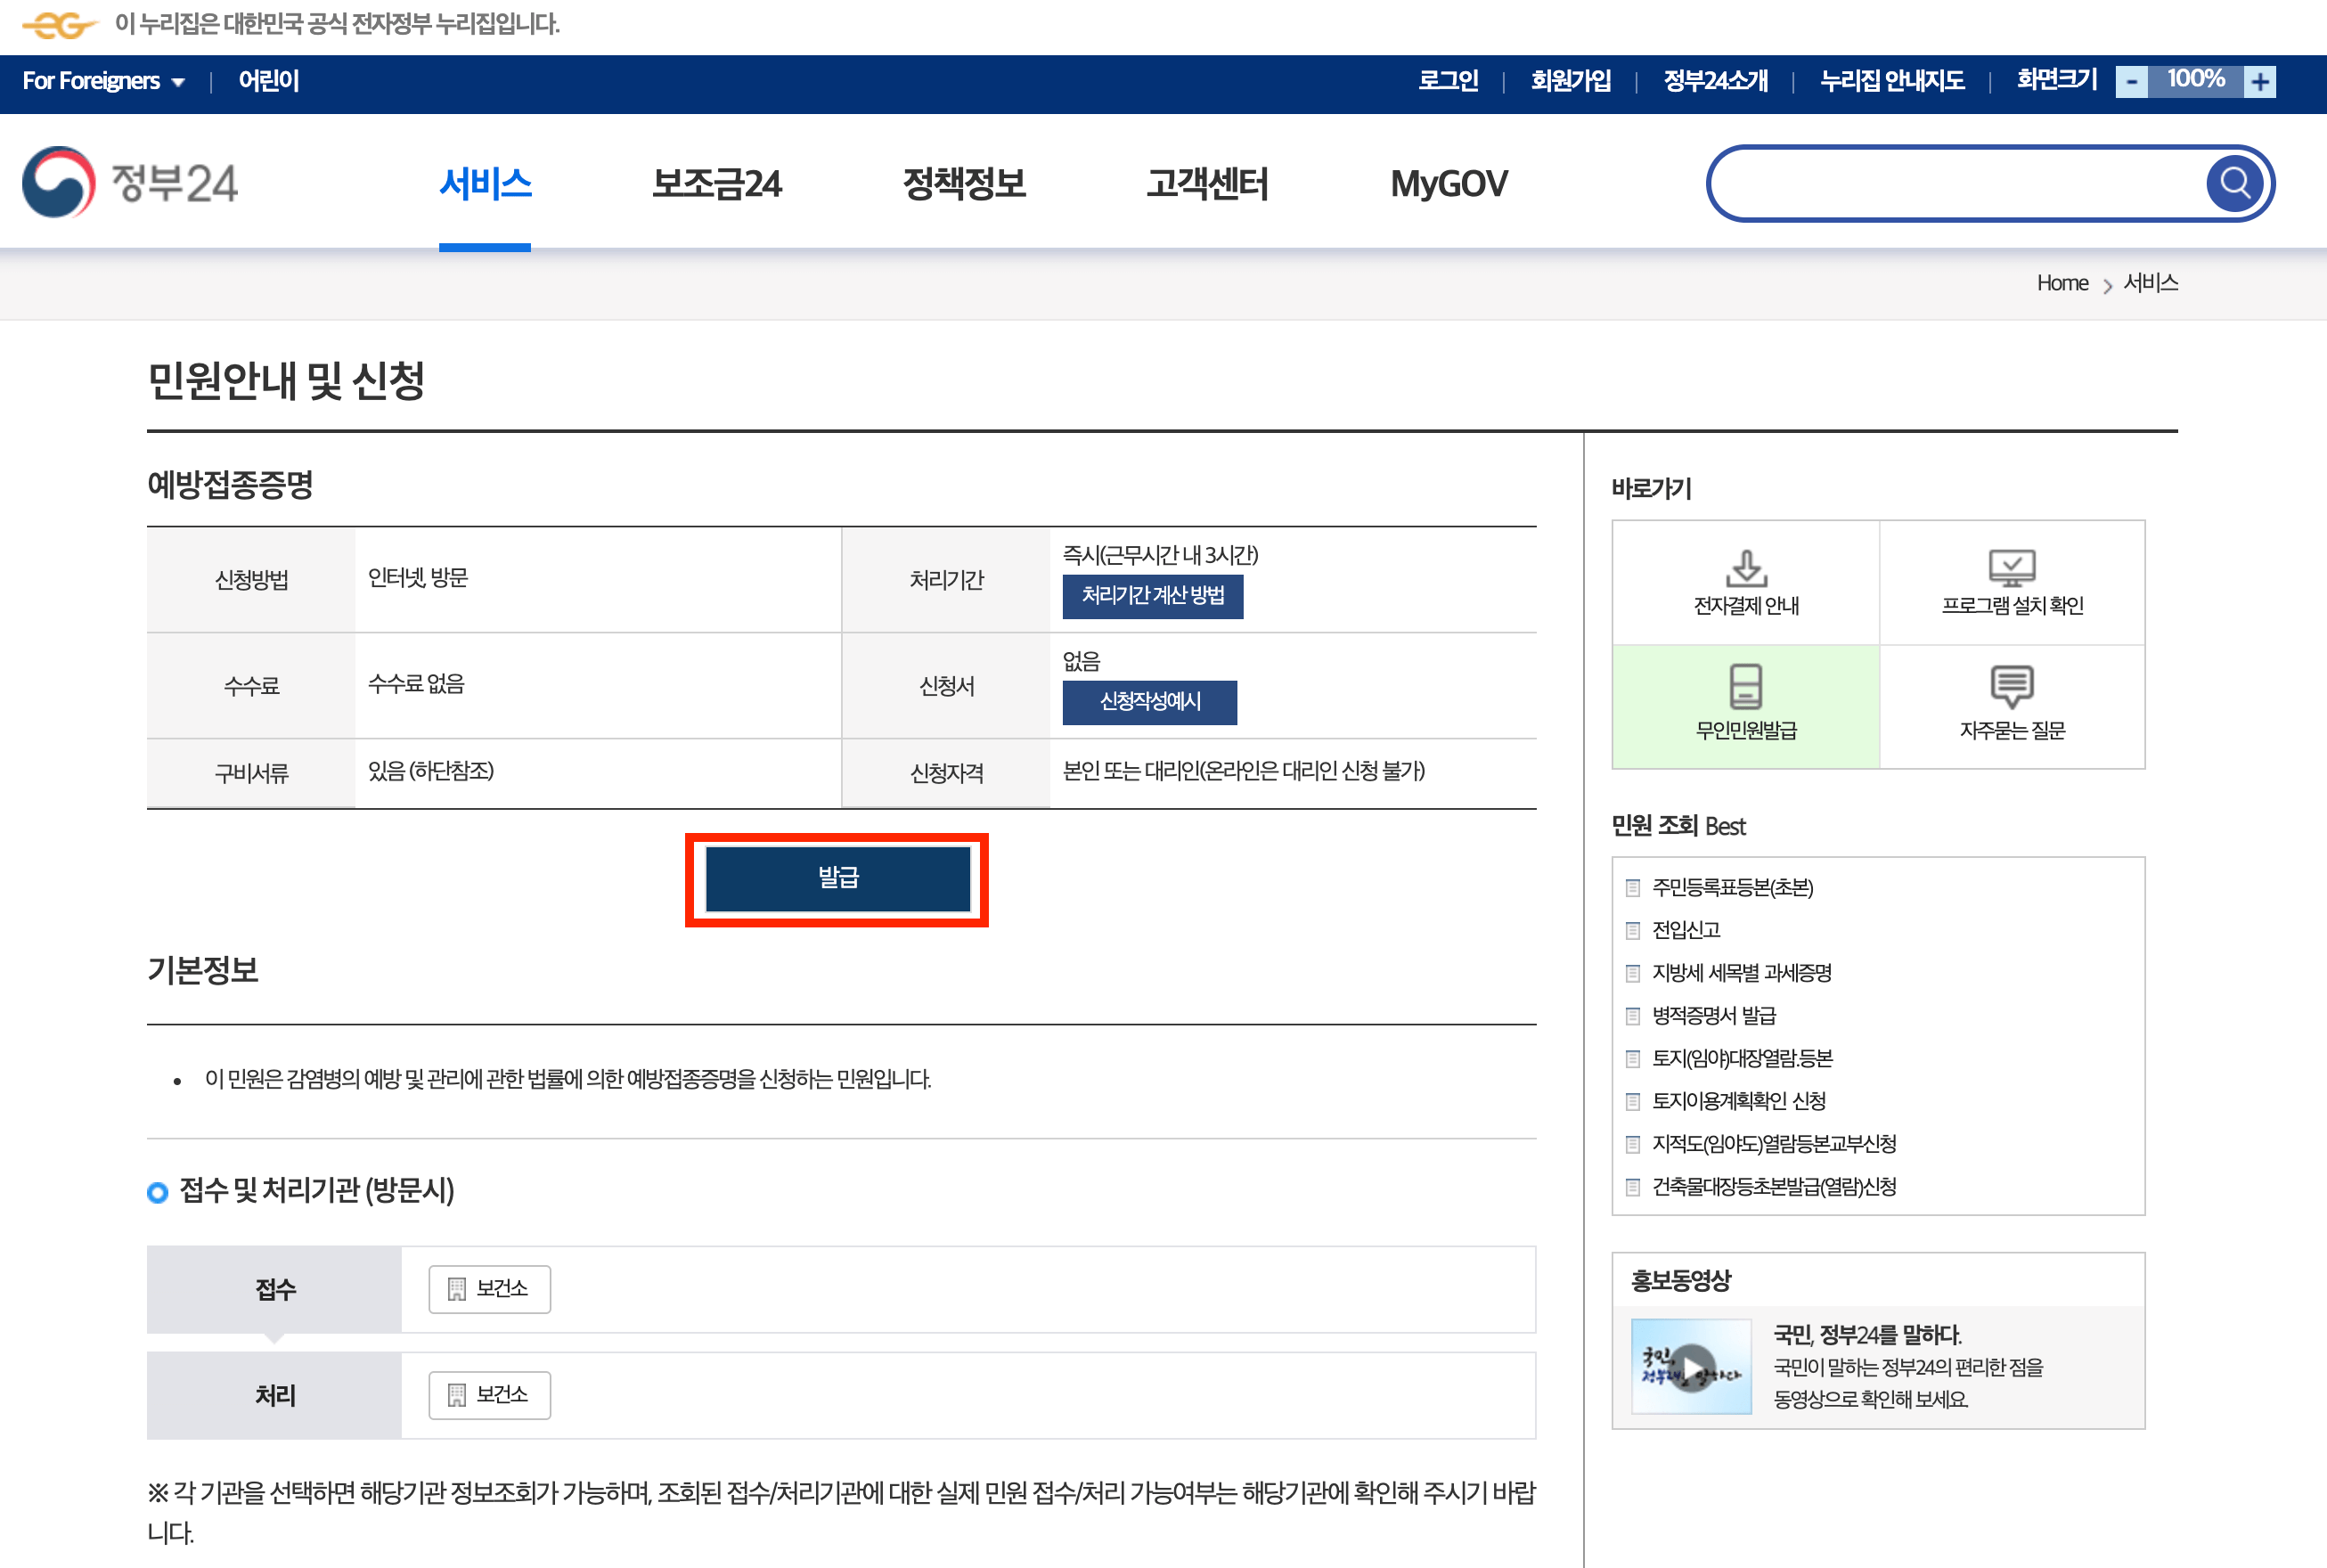The height and width of the screenshot is (1568, 2327).
Task: Play the 홍보동영상 video thumbnail
Action: 1691,1366
